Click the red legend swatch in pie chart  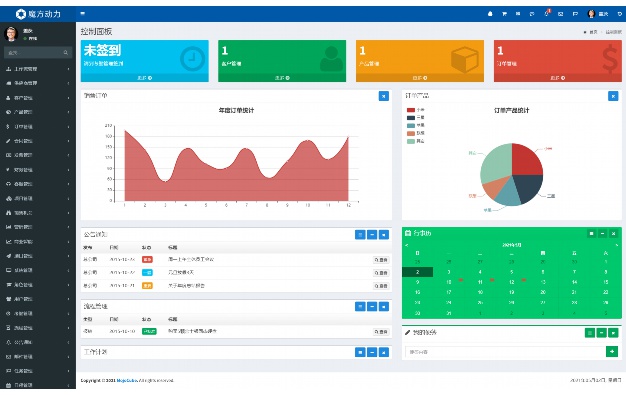click(411, 110)
